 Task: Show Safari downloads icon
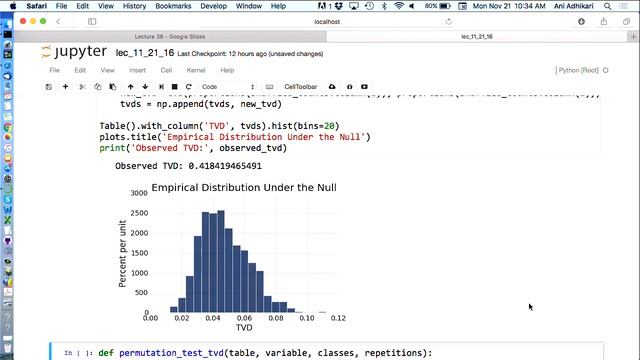(x=581, y=21)
